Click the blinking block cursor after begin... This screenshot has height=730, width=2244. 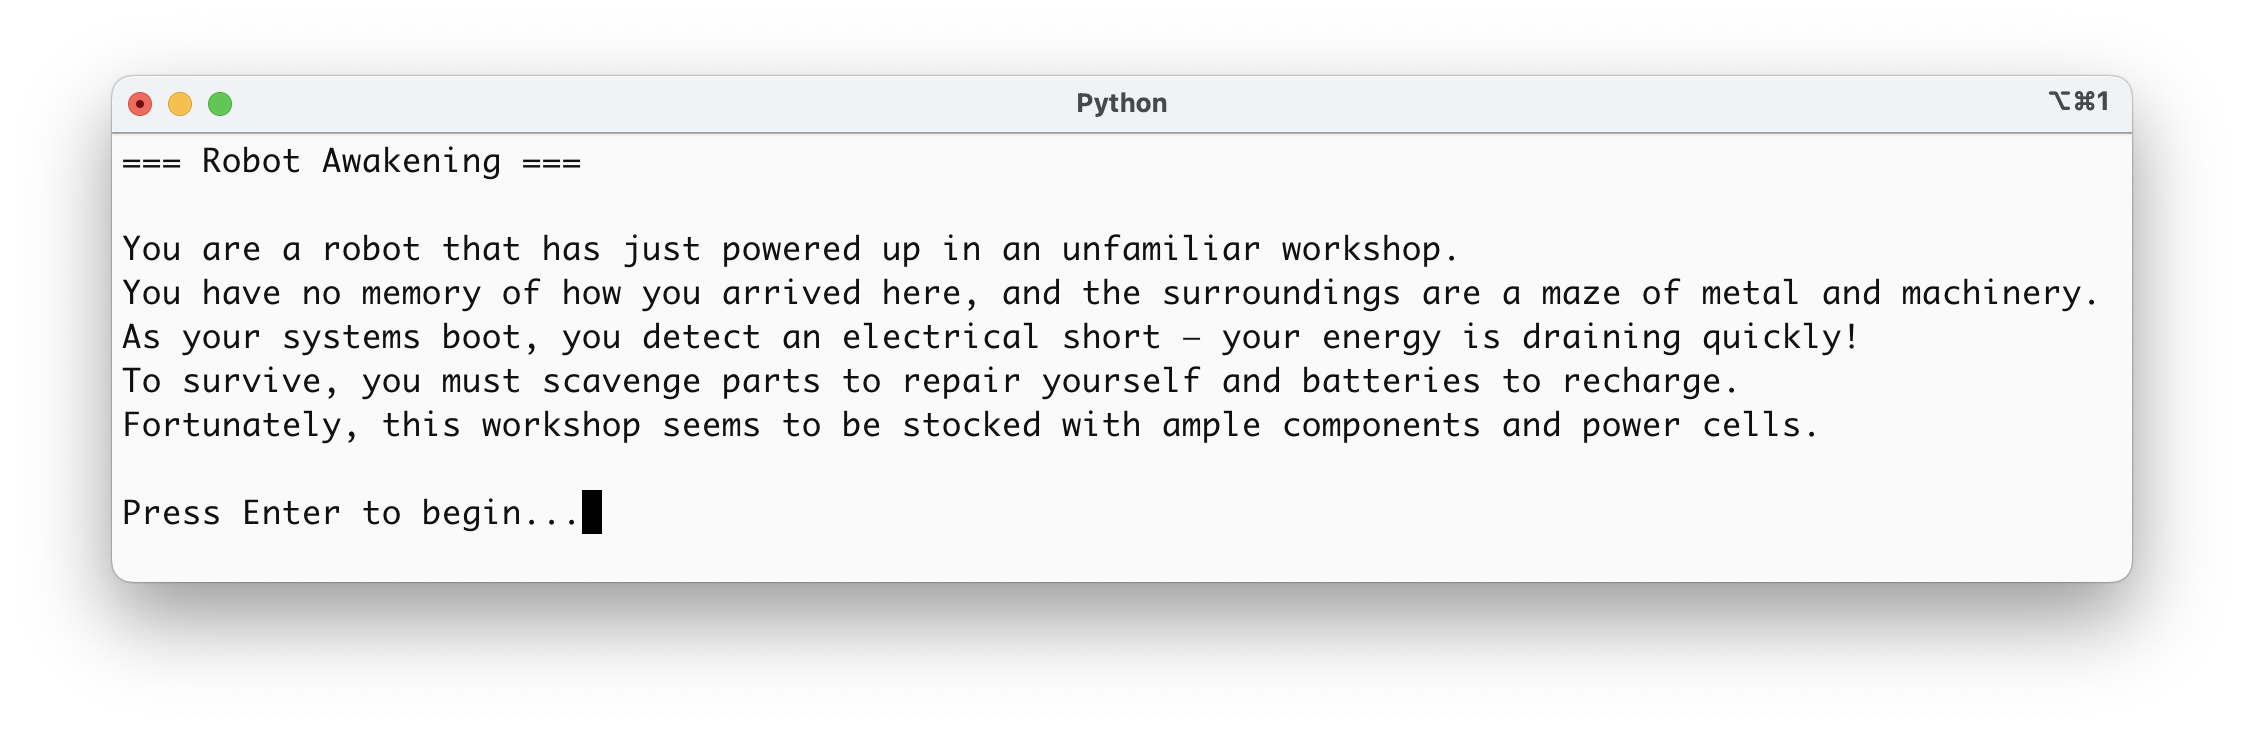point(592,512)
